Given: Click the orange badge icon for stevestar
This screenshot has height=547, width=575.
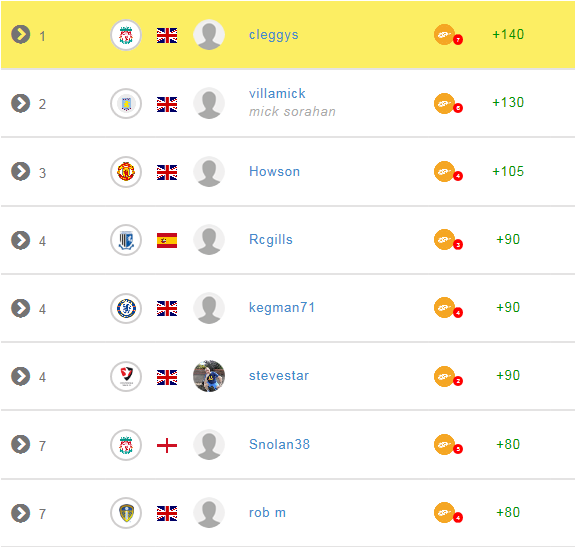Looking at the screenshot, I should point(448,376).
